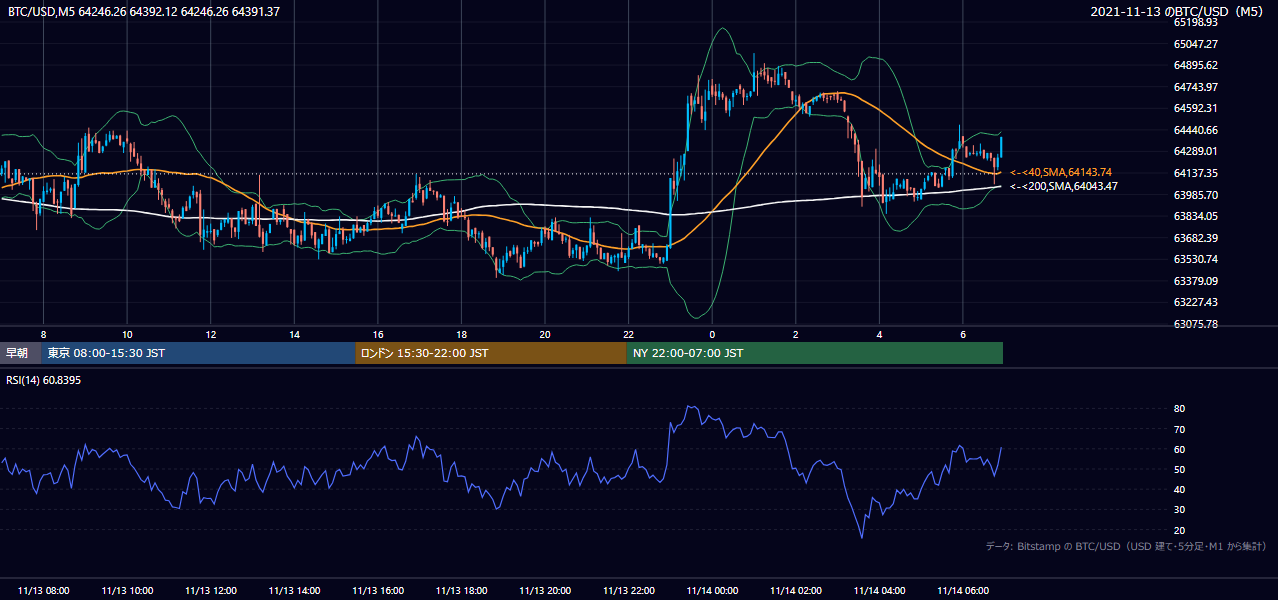The width and height of the screenshot is (1278, 600).
Task: Click the RSI axis level 50
Action: coord(1179,469)
